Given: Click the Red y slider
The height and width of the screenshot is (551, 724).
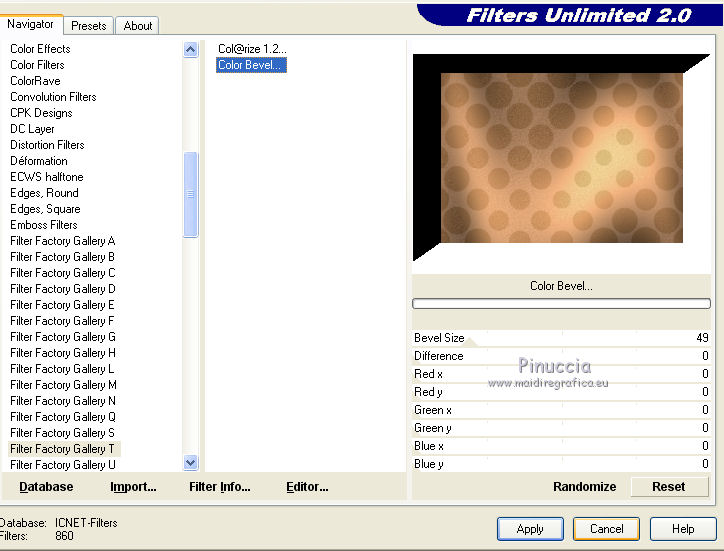Looking at the screenshot, I should pos(561,392).
